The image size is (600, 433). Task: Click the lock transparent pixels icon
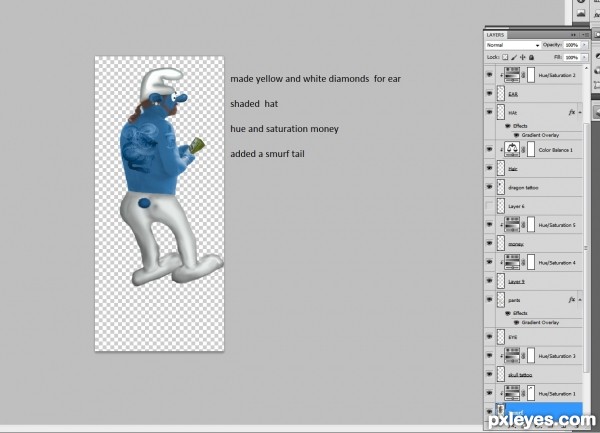click(x=505, y=57)
